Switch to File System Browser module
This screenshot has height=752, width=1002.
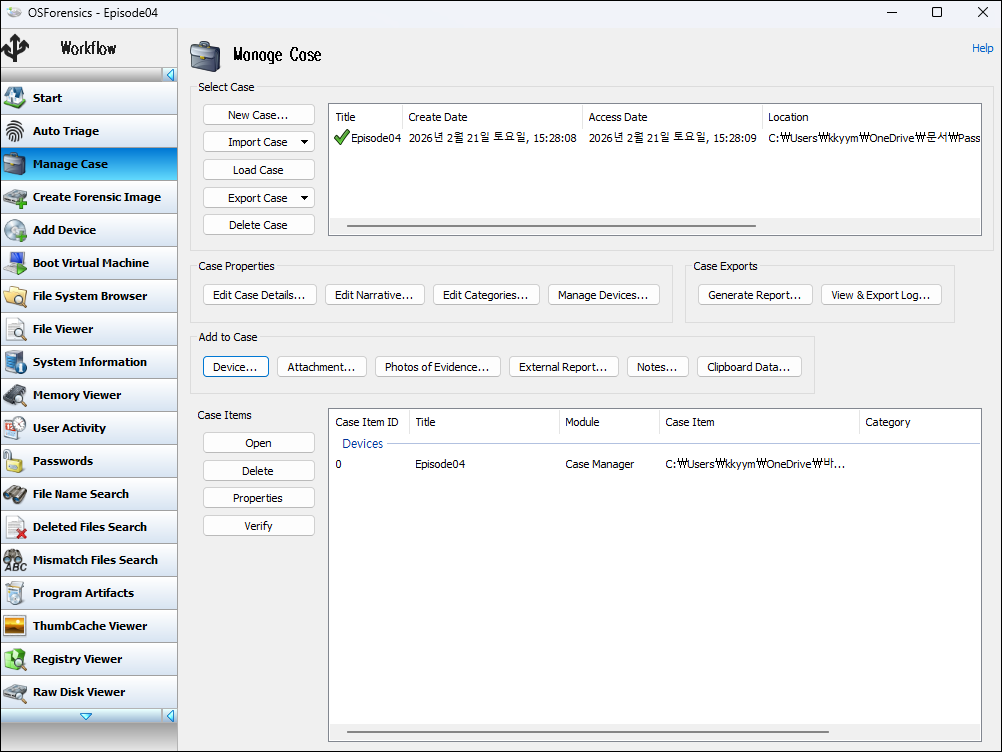pos(89,296)
